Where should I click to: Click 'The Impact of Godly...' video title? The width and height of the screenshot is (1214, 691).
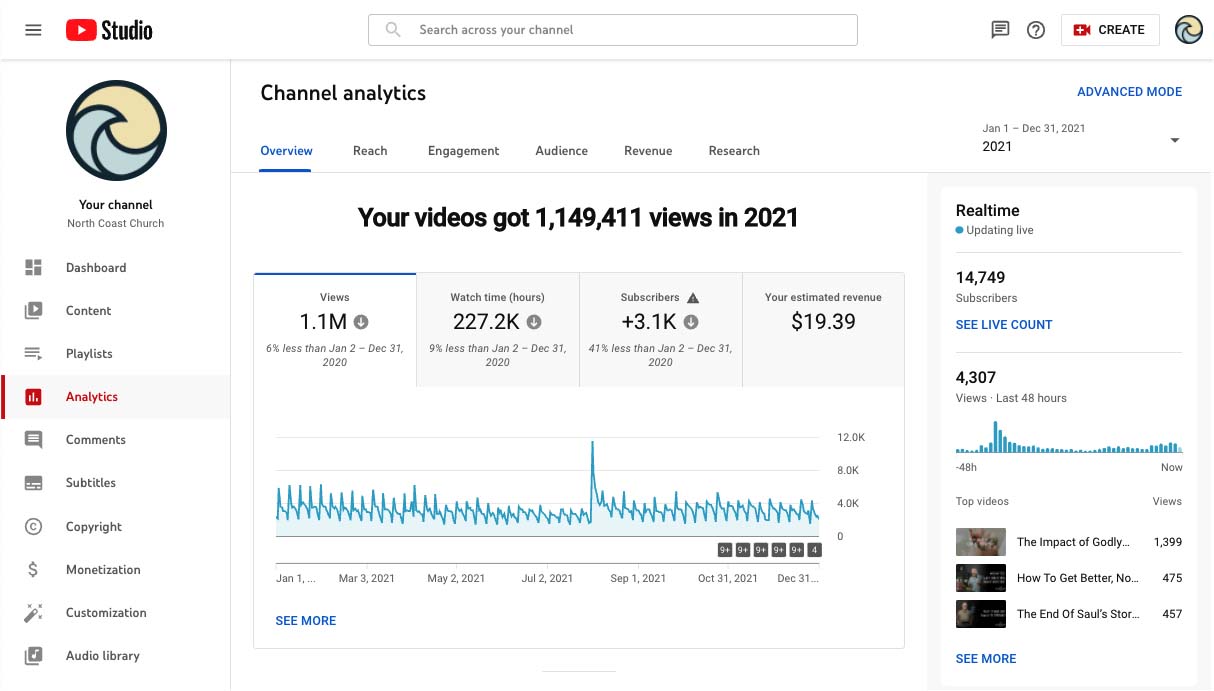[x=1073, y=542]
